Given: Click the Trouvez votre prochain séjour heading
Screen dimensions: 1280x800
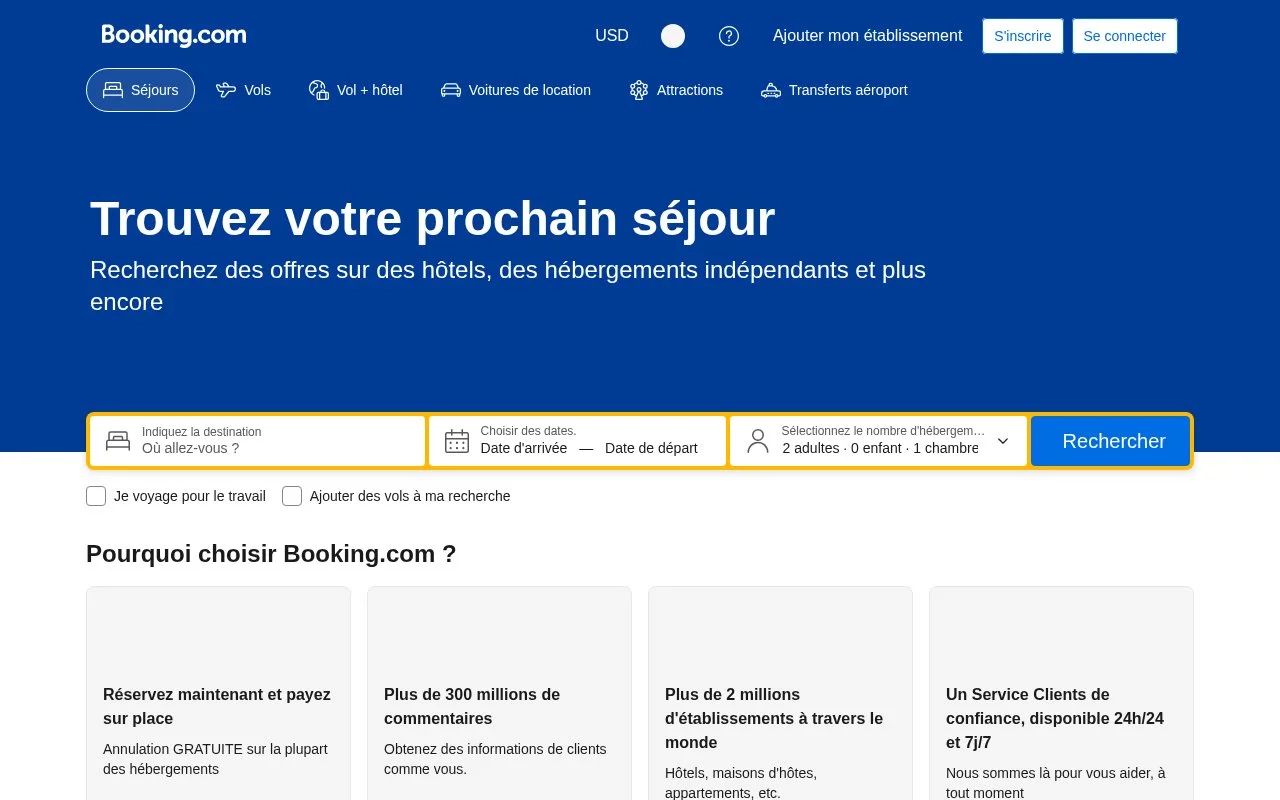Looking at the screenshot, I should pos(432,219).
